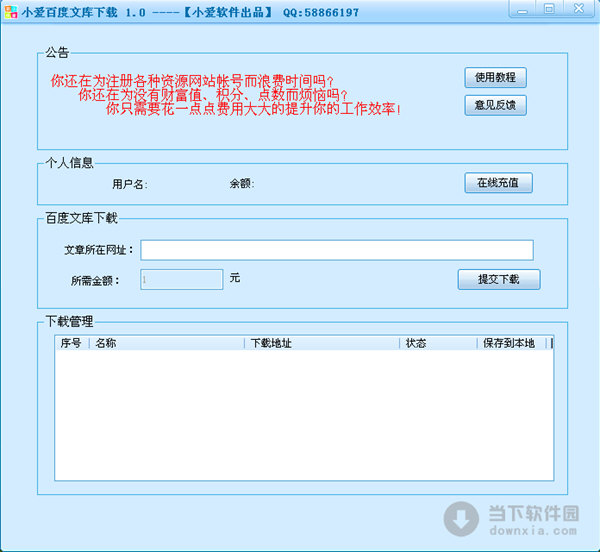Sort by 名称 column header
Image resolution: width=600 pixels, height=552 pixels.
(x=166, y=343)
